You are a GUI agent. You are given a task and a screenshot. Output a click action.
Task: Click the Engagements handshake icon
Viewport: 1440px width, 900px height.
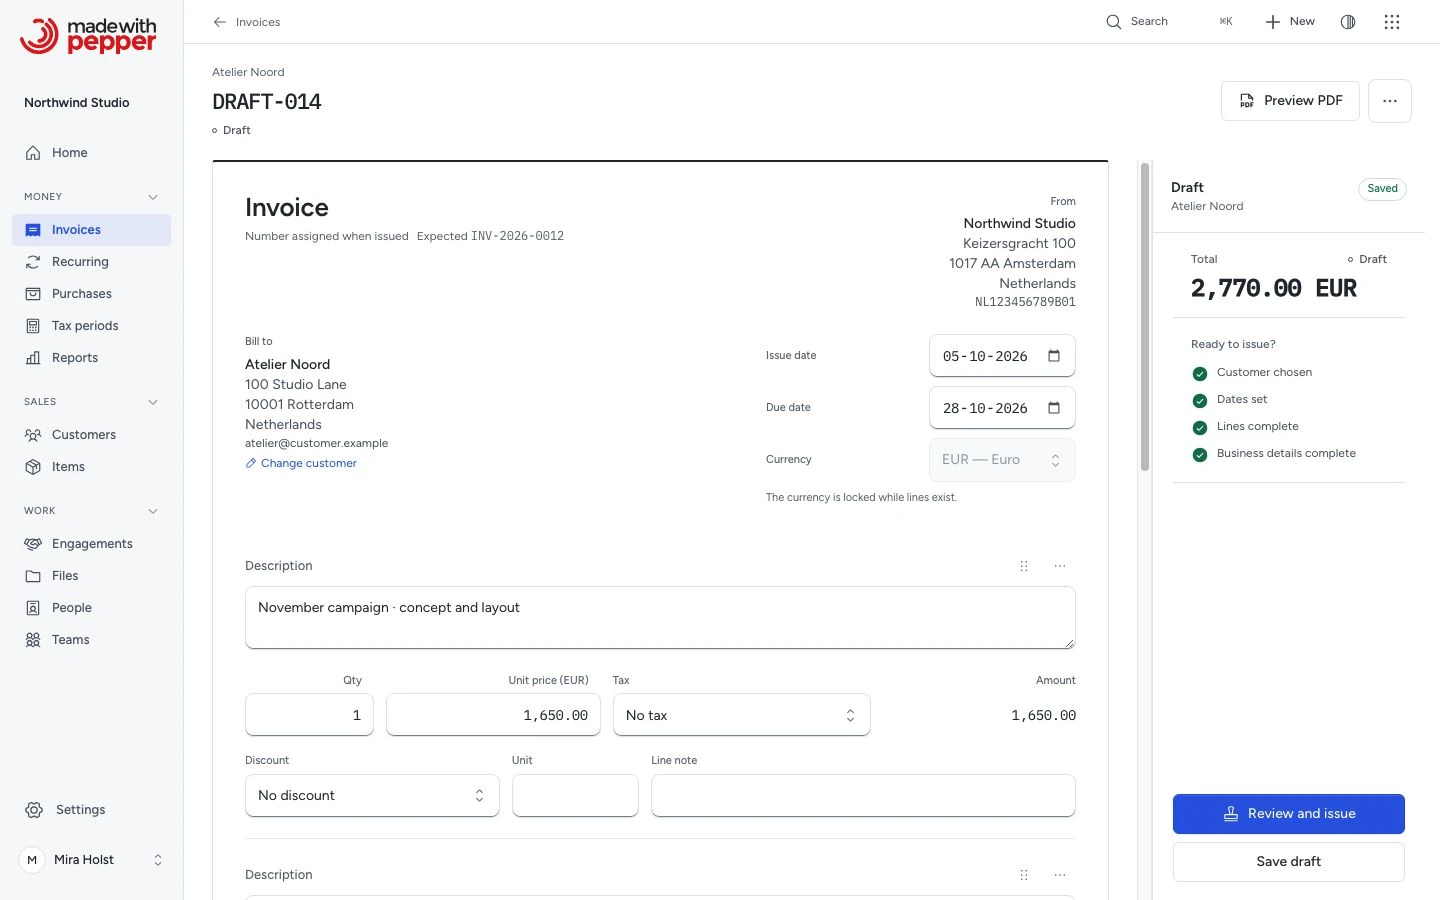[33, 544]
